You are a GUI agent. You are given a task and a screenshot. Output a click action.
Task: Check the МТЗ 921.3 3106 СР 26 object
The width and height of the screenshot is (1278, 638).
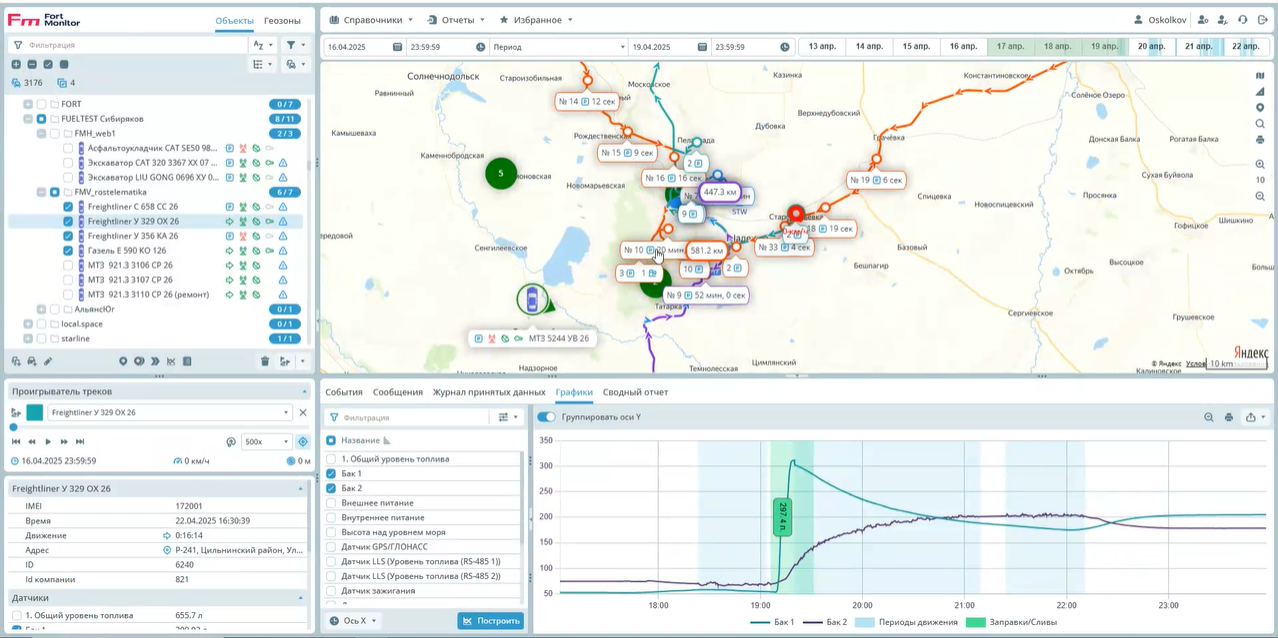coord(68,265)
